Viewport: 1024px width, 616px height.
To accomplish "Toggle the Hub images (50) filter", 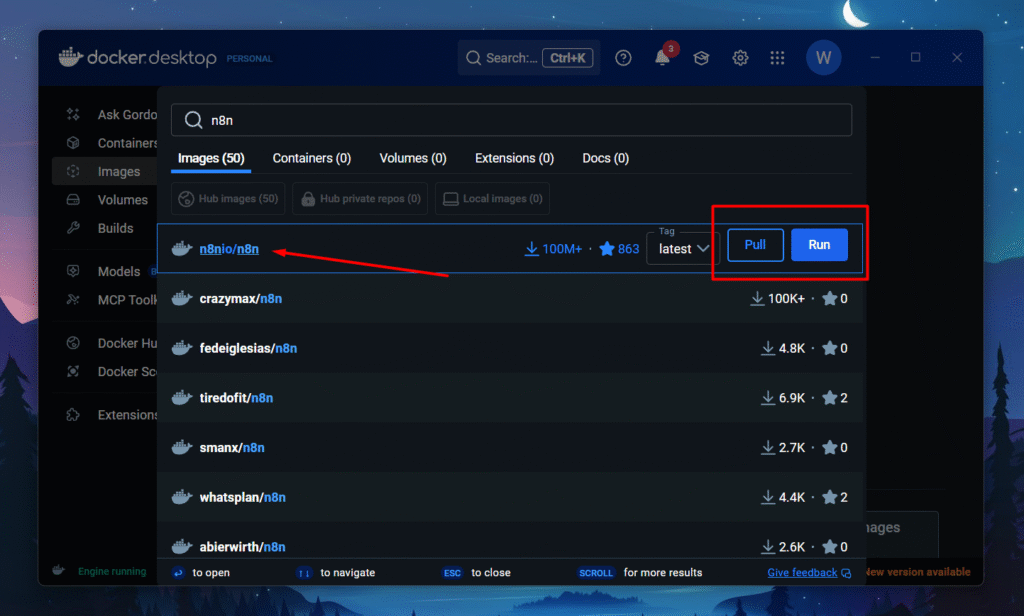I will point(228,199).
